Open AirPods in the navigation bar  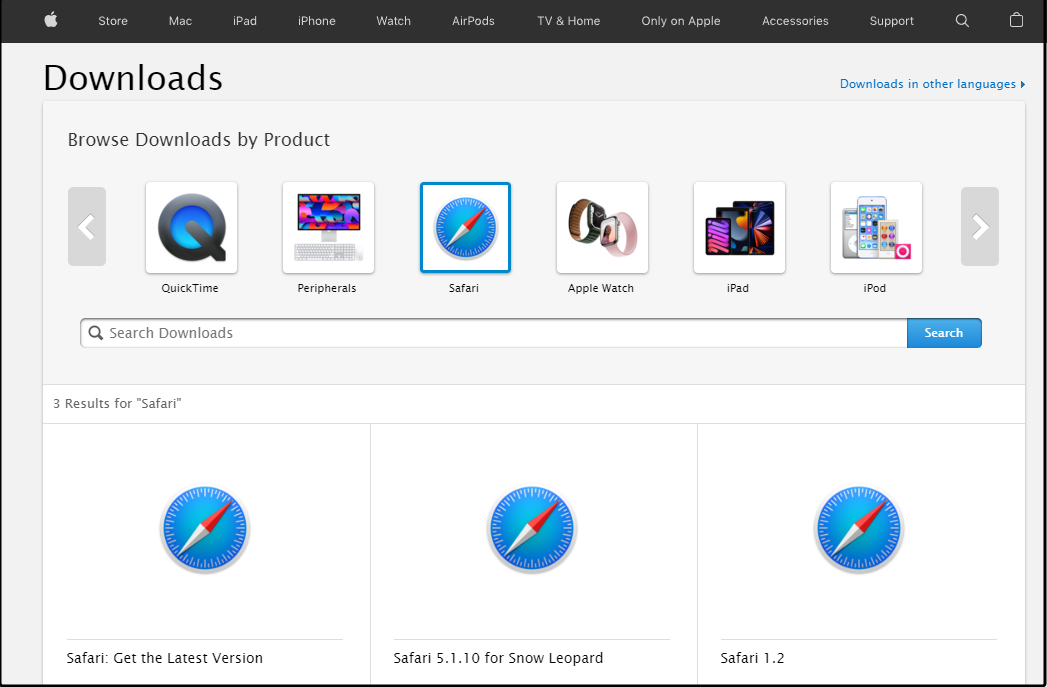coord(473,21)
